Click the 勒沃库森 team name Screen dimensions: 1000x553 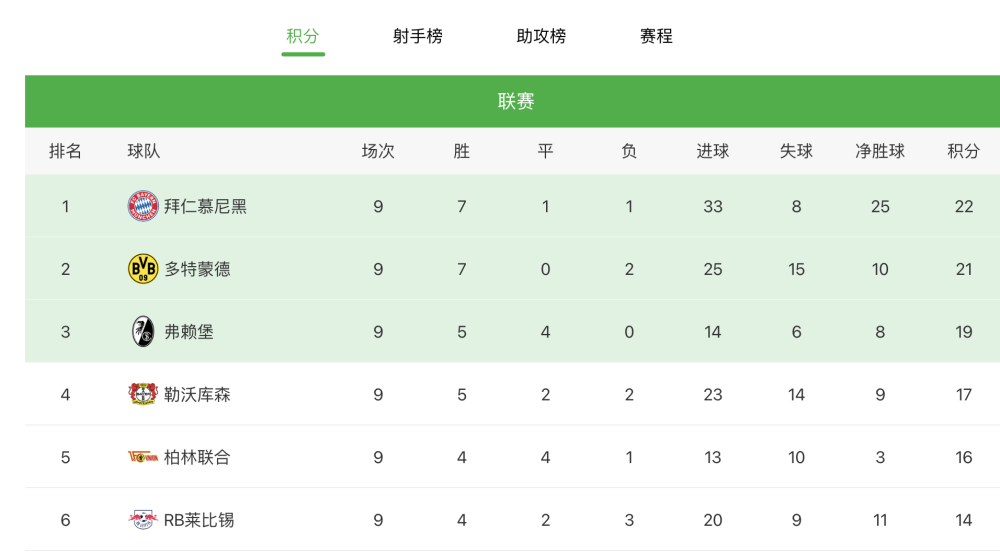pos(197,394)
